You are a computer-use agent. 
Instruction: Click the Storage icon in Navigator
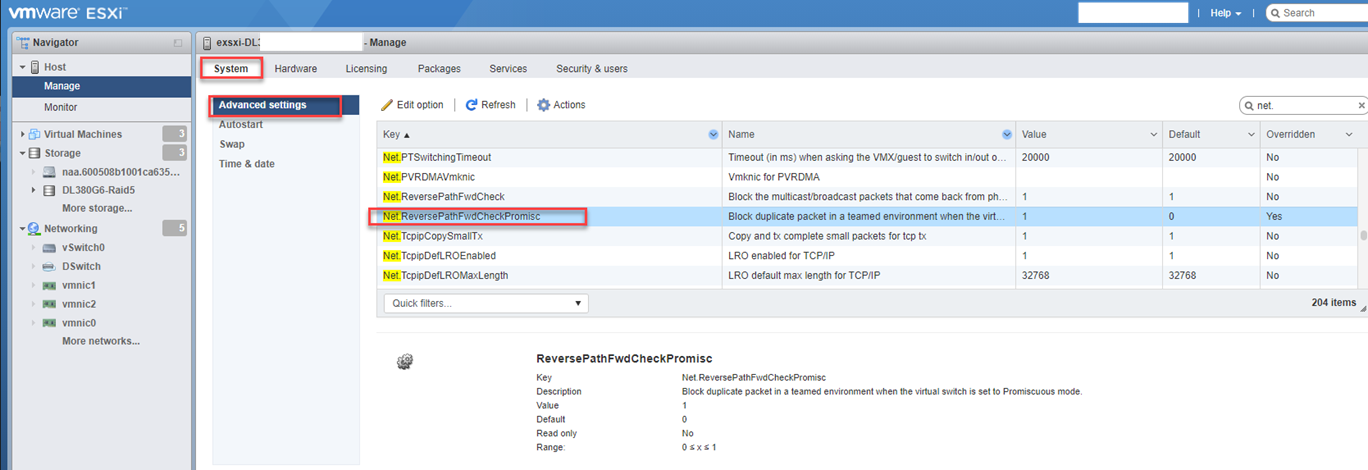point(34,153)
